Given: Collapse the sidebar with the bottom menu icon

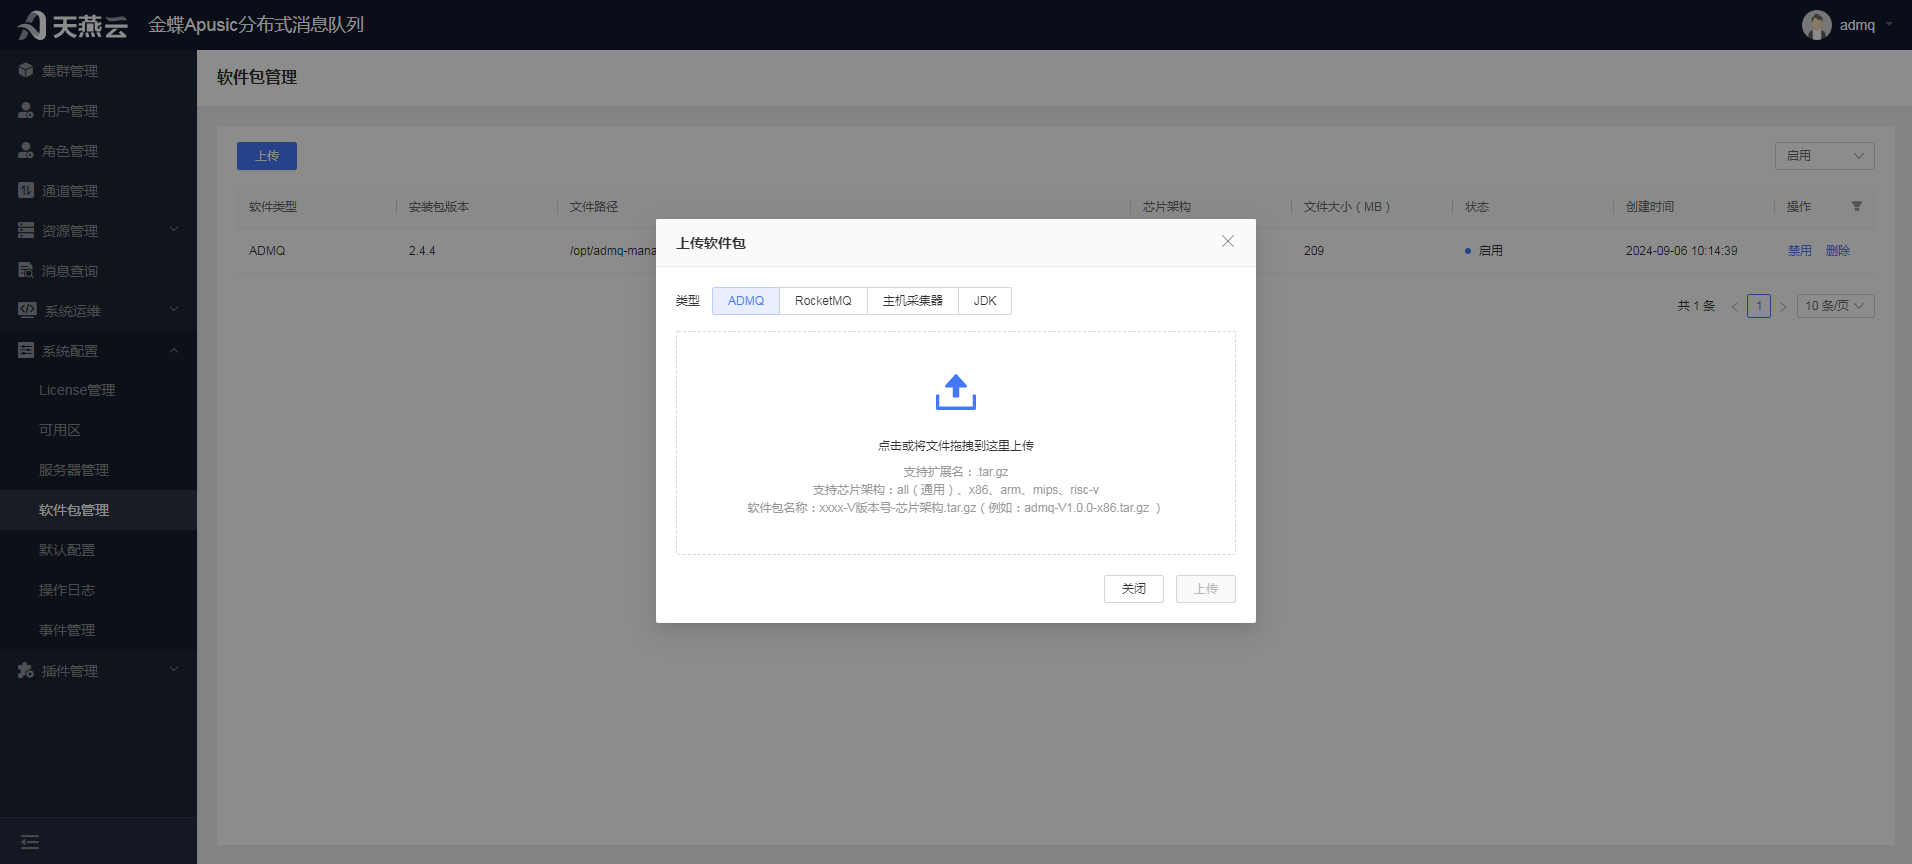Looking at the screenshot, I should pyautogui.click(x=30, y=842).
